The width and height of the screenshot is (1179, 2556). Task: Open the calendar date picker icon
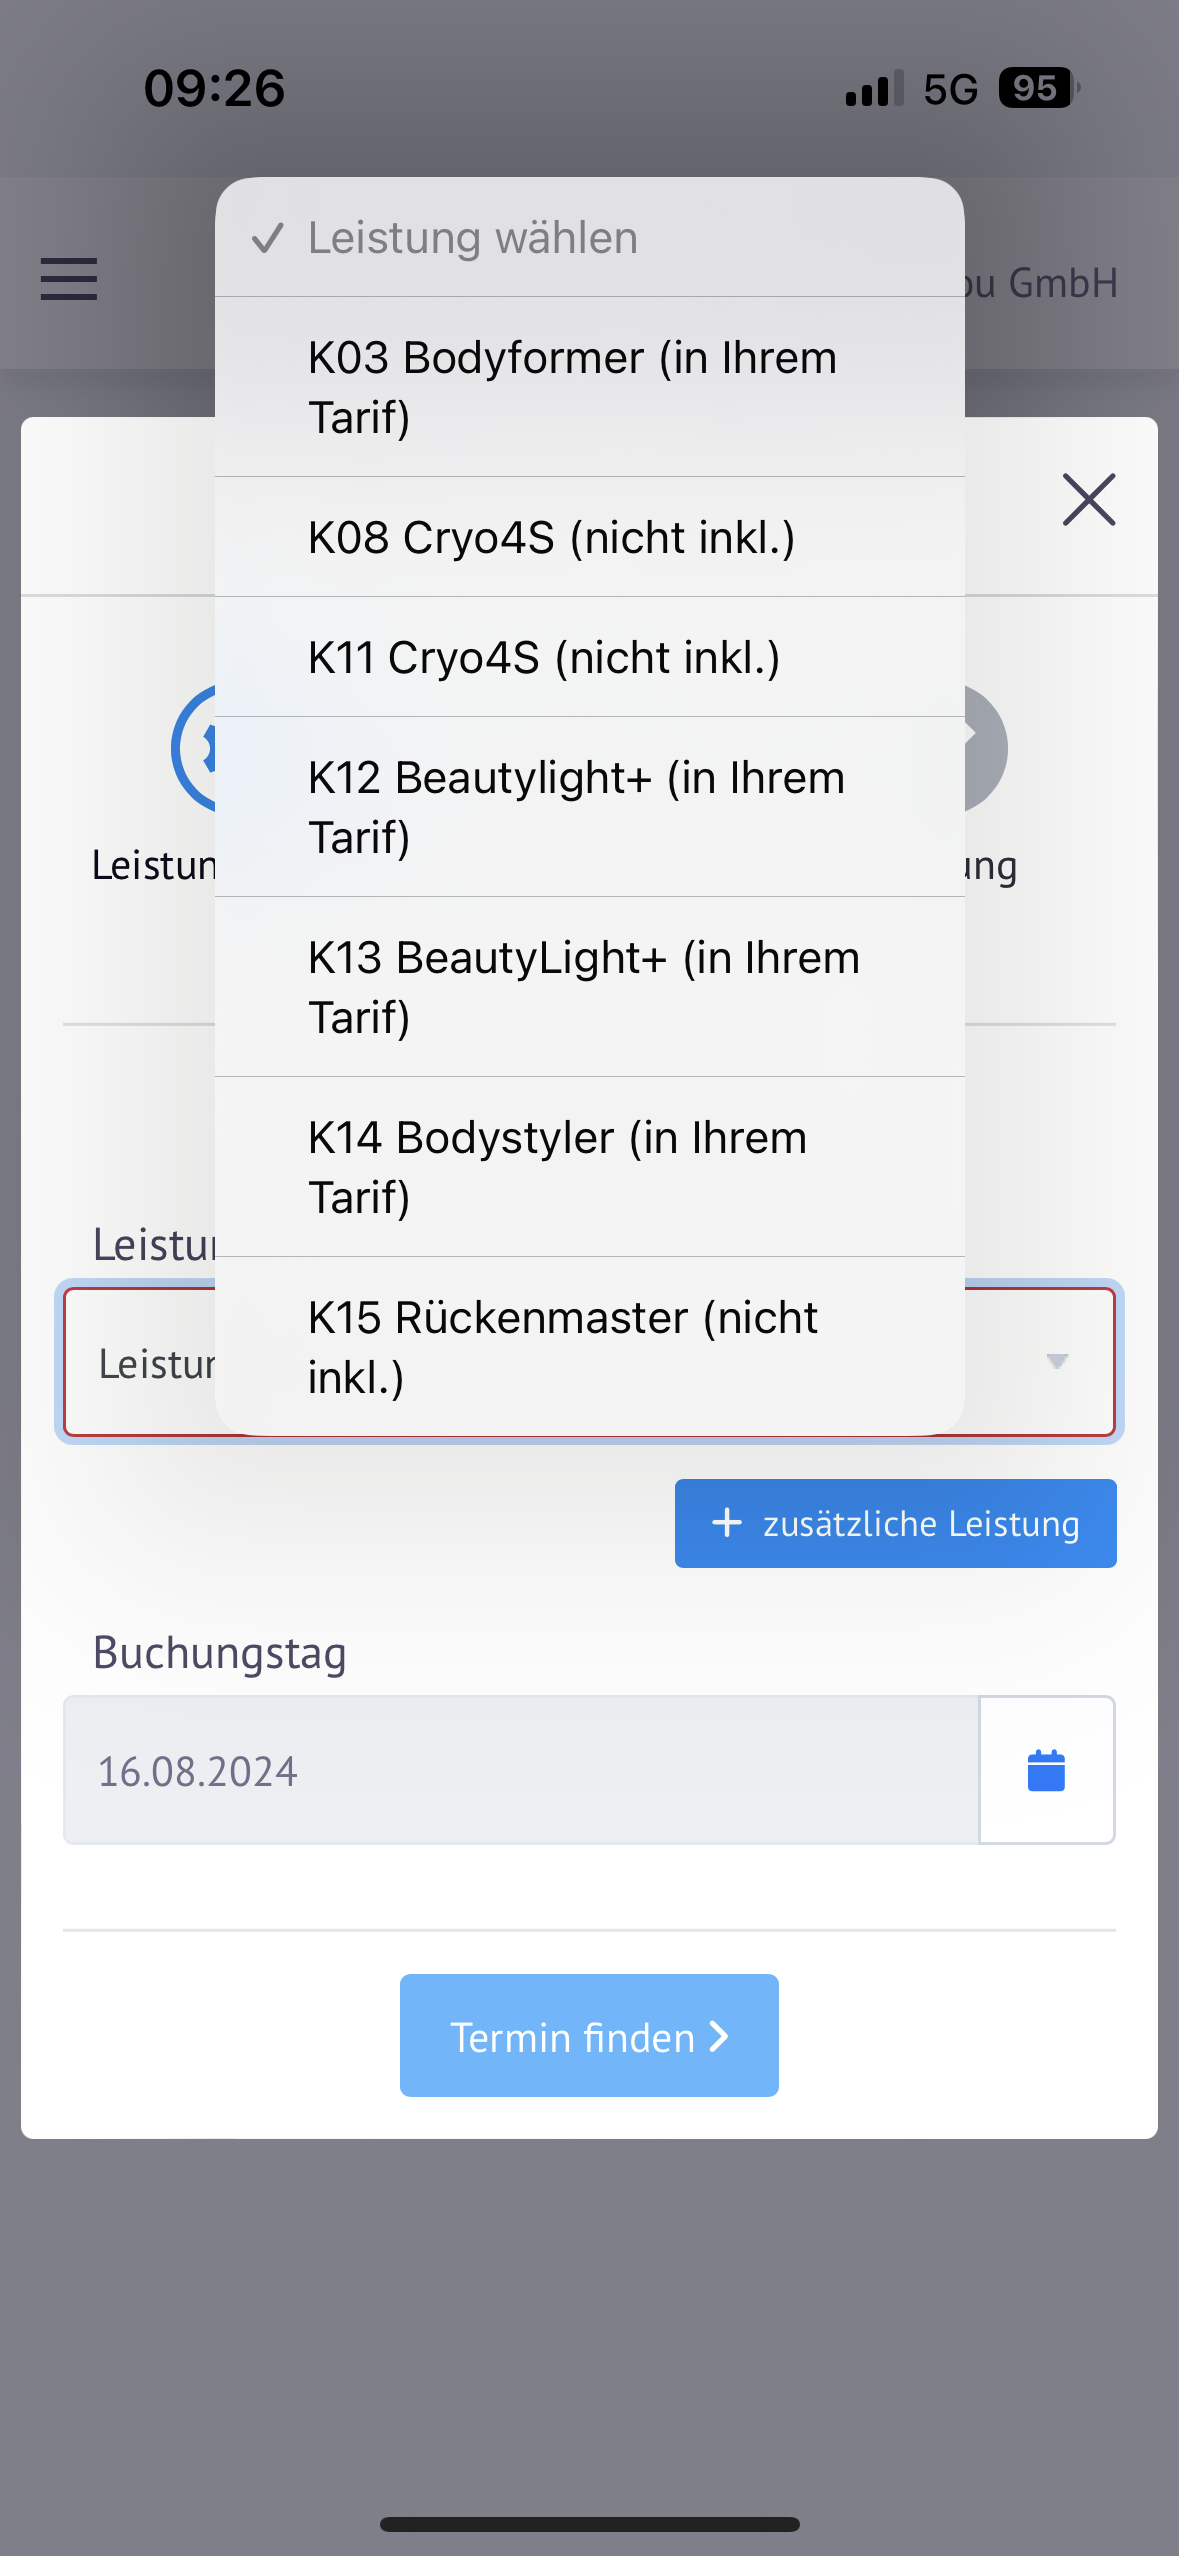coord(1046,1770)
